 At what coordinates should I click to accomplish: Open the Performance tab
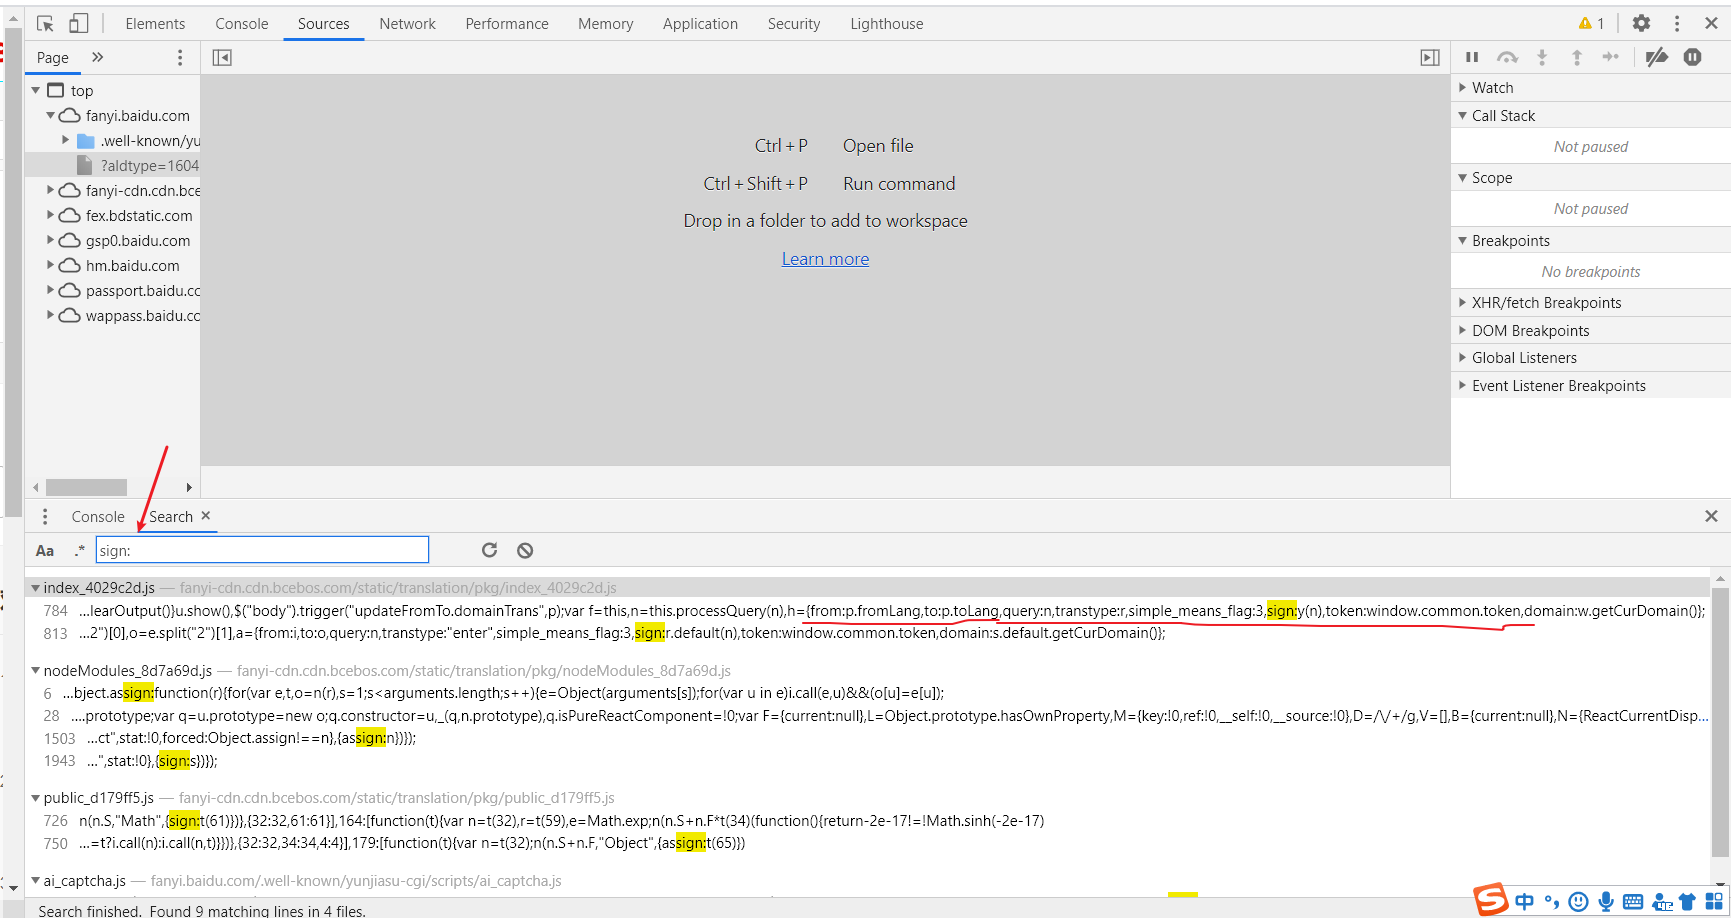point(507,24)
